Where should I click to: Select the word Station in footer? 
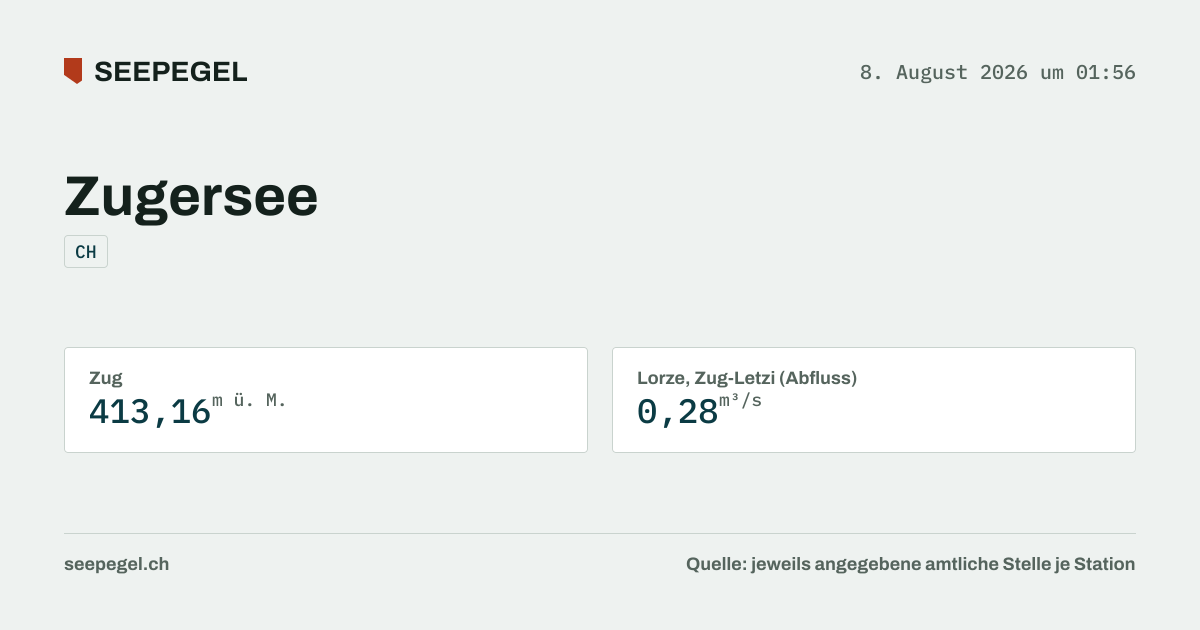[1105, 564]
